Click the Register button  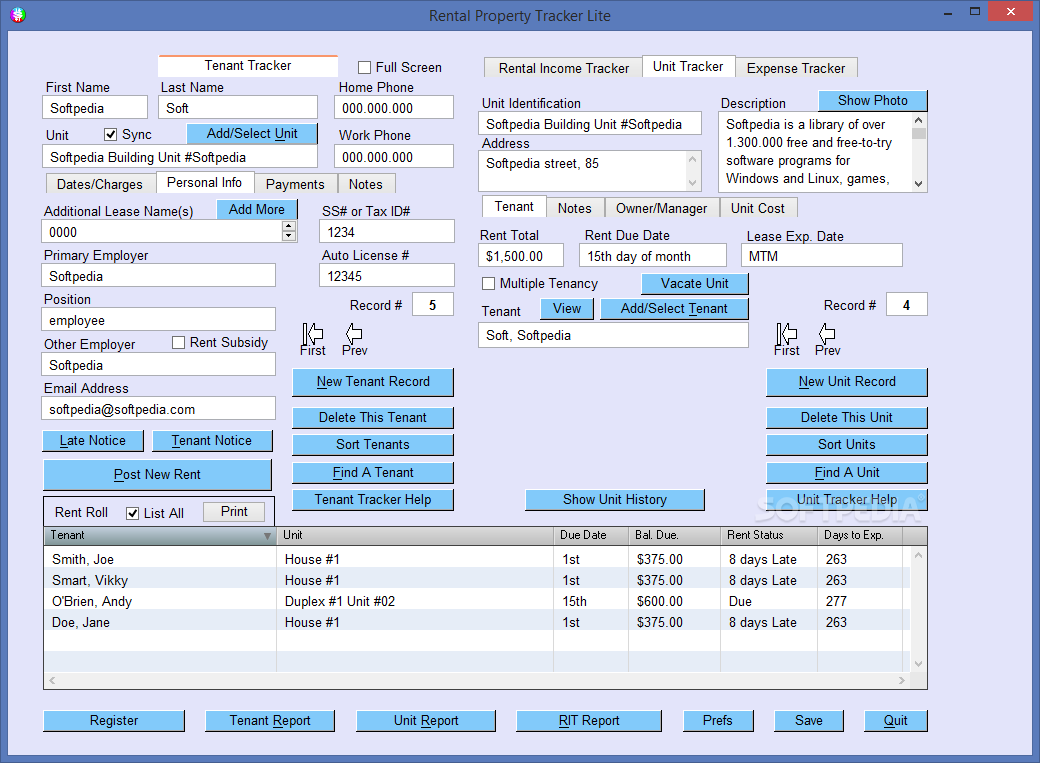coord(114,721)
